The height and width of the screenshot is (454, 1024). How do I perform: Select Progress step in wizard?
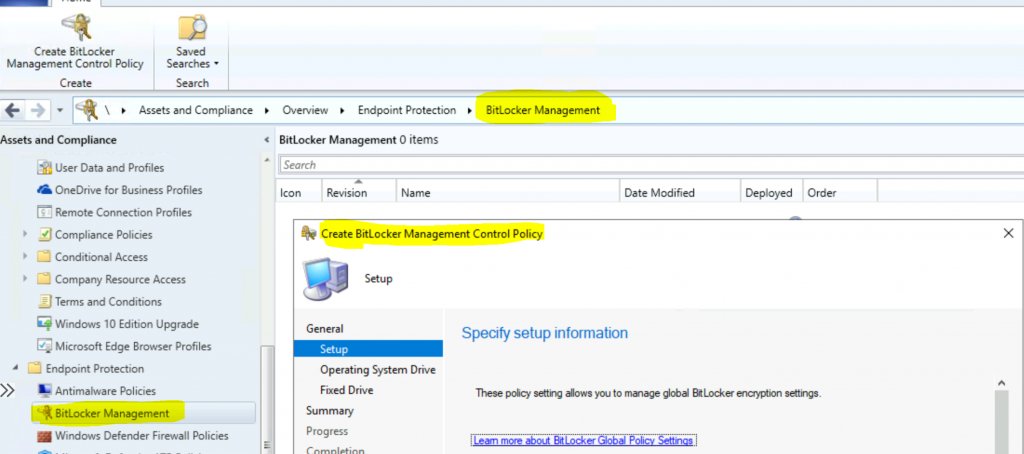[327, 431]
